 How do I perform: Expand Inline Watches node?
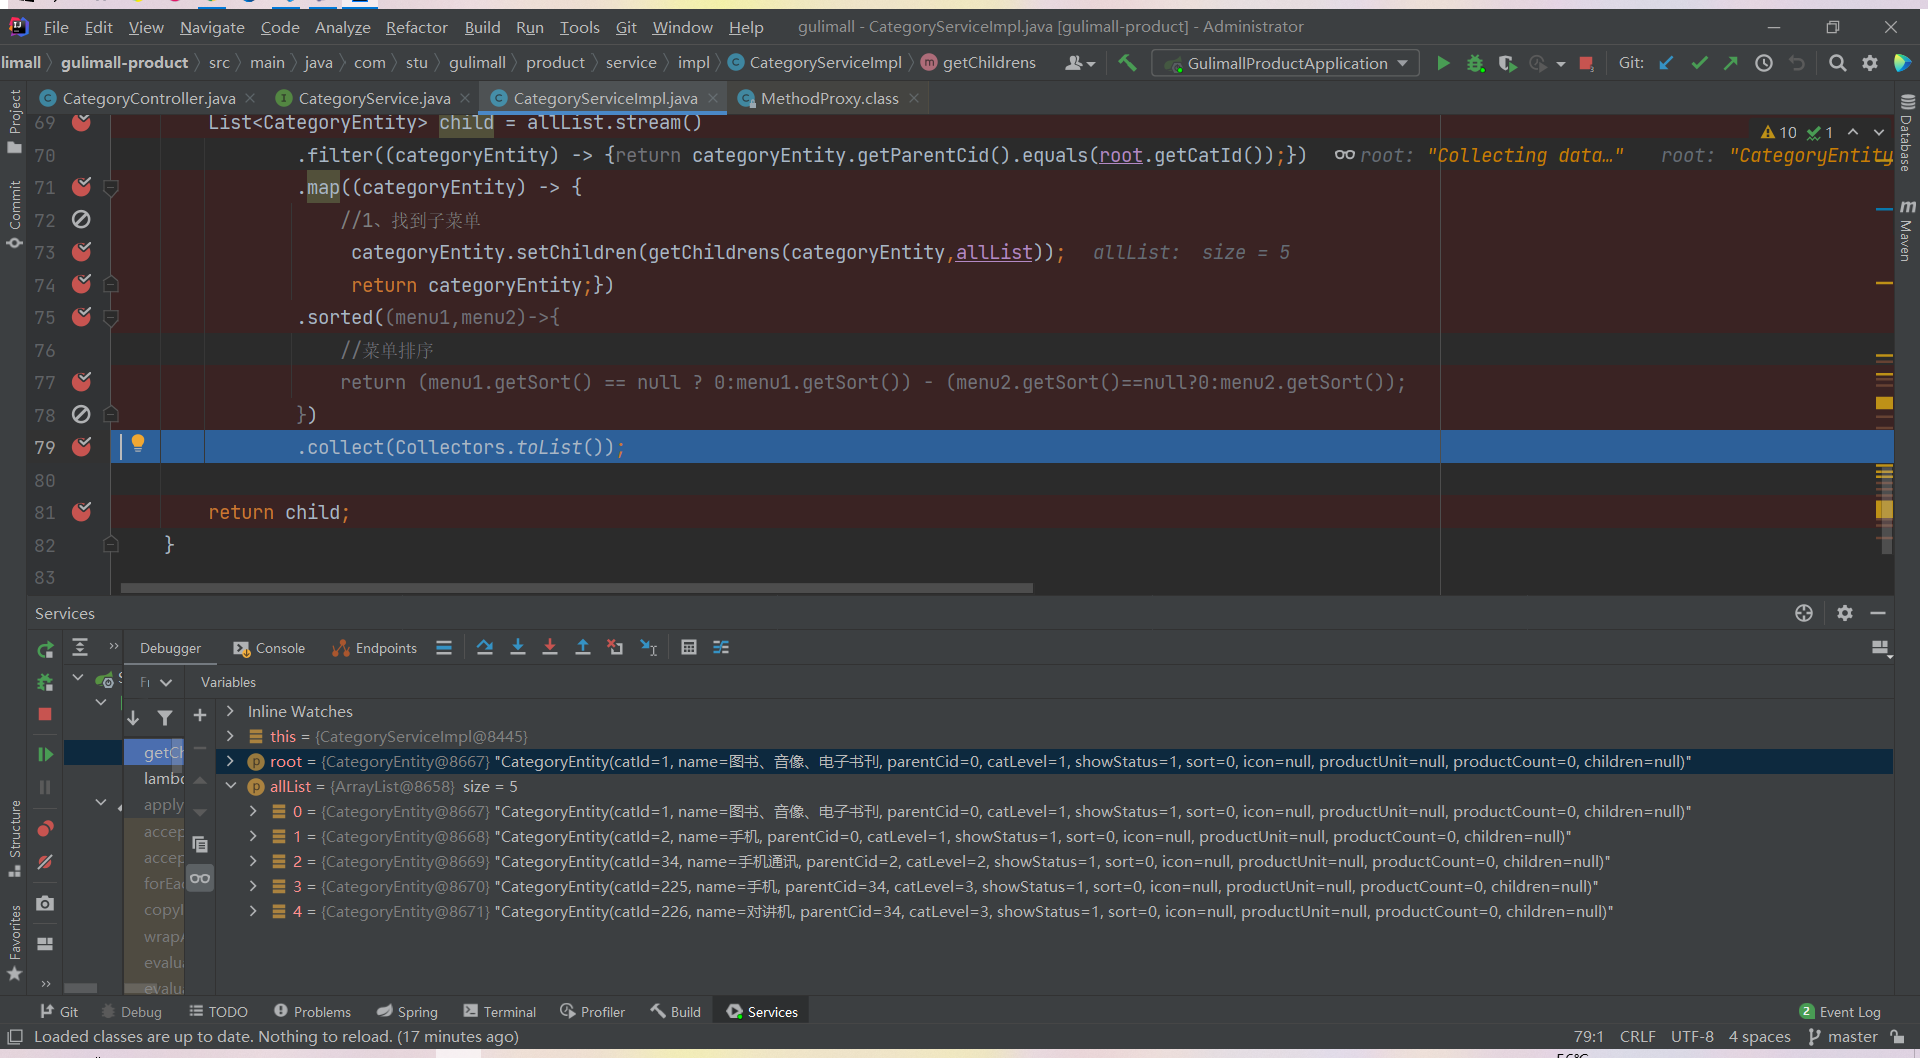231,711
